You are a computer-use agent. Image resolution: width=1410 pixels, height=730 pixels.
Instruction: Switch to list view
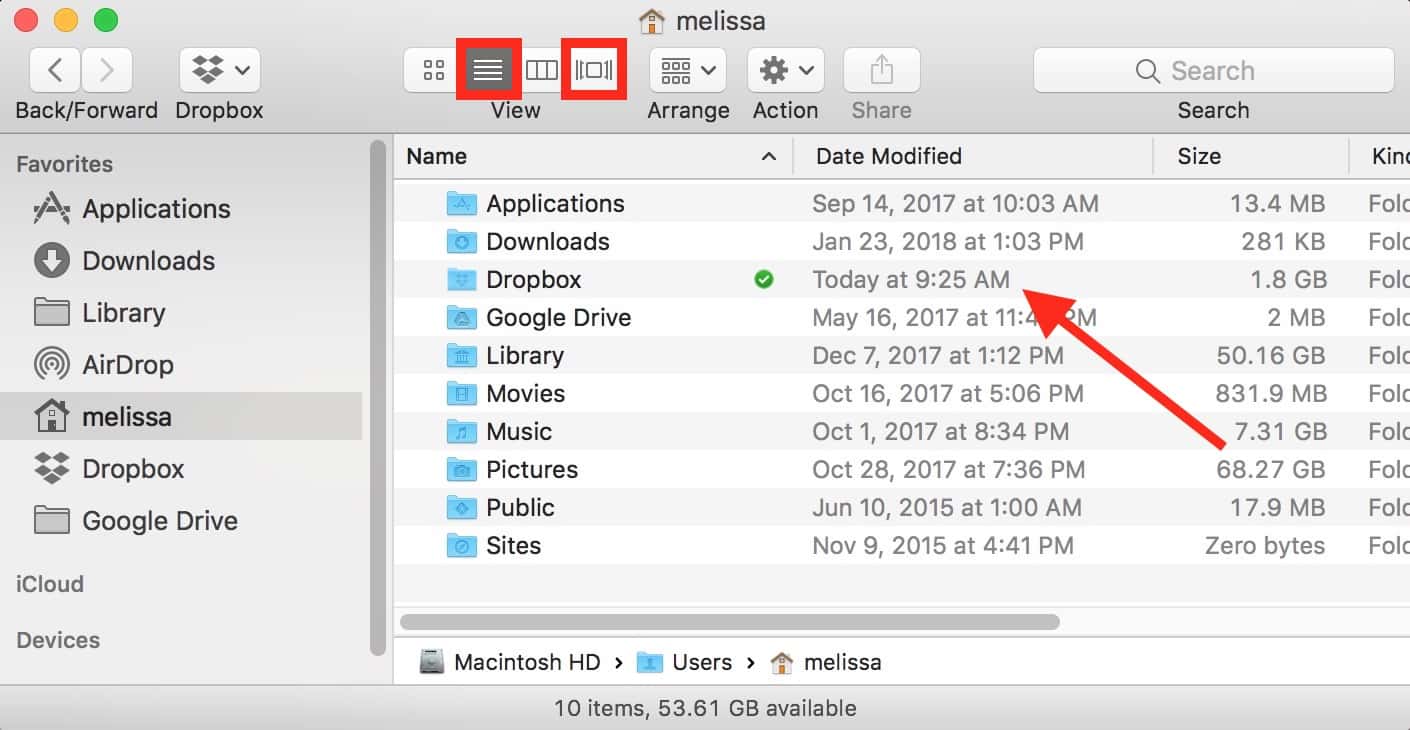pos(488,70)
